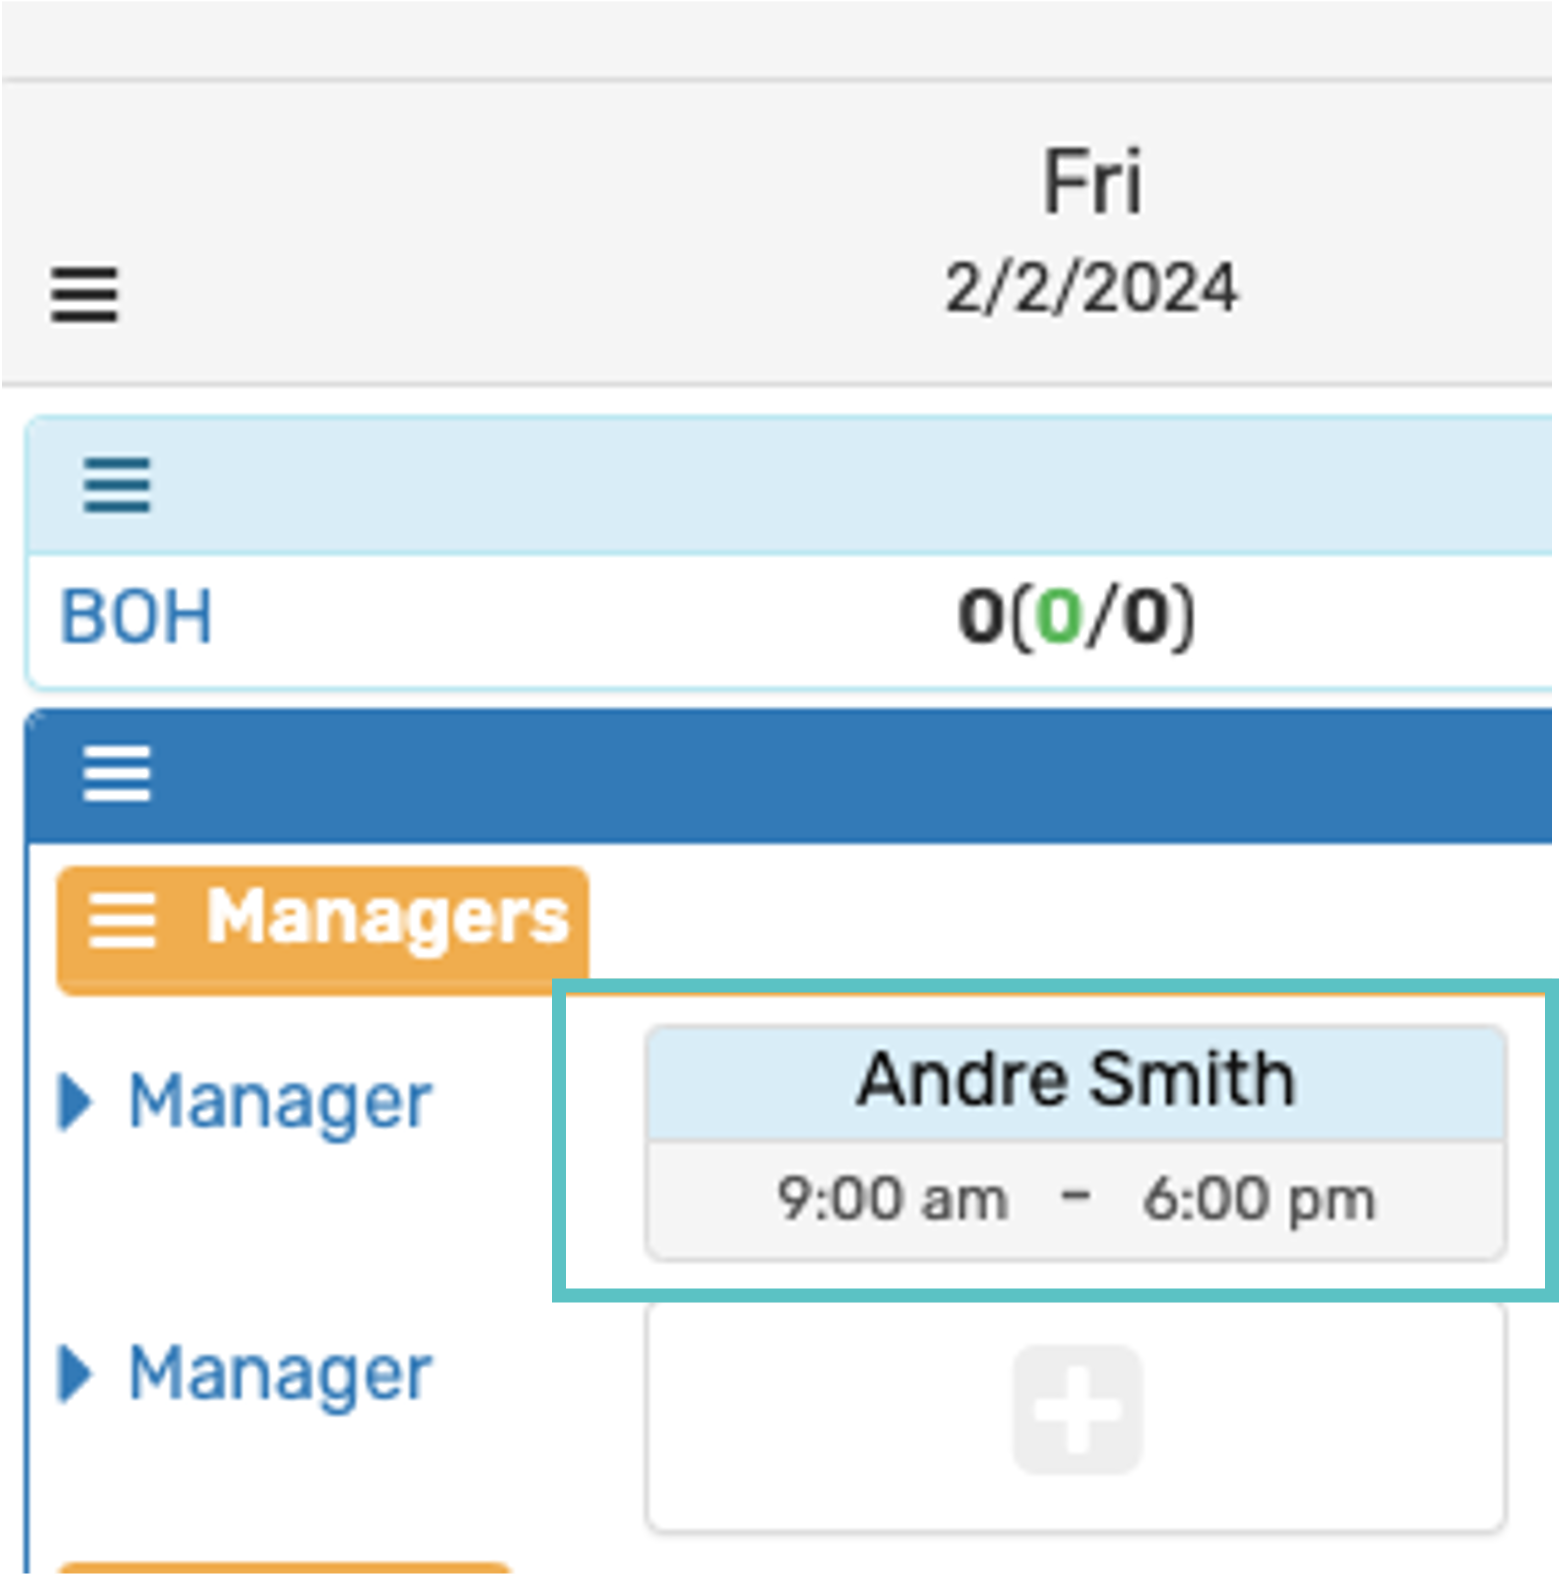
Task: Click the light blue BOH header bar
Action: (x=800, y=485)
